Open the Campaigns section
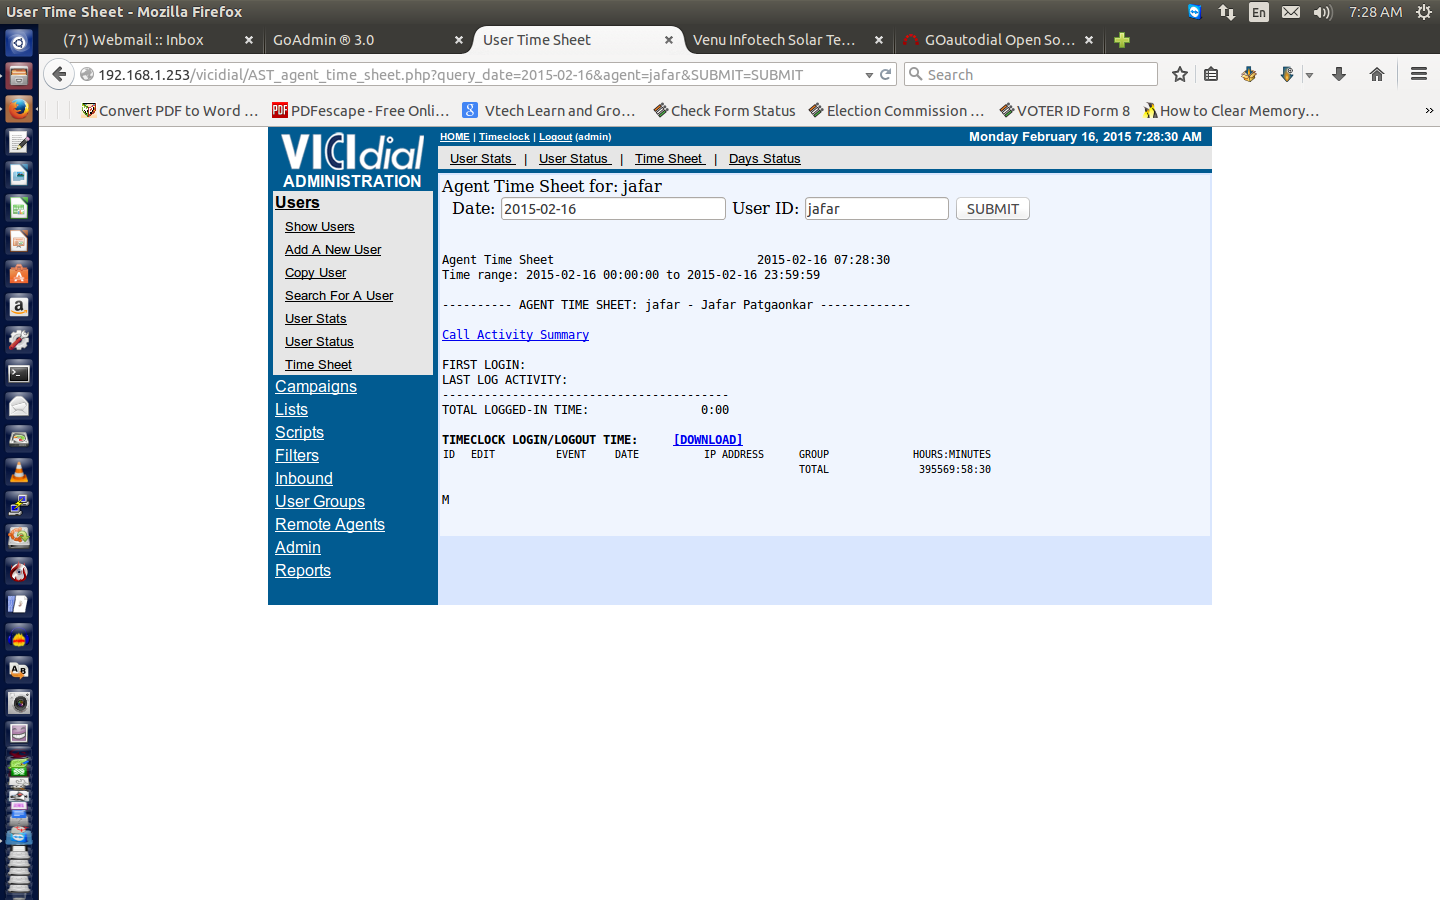 [316, 387]
